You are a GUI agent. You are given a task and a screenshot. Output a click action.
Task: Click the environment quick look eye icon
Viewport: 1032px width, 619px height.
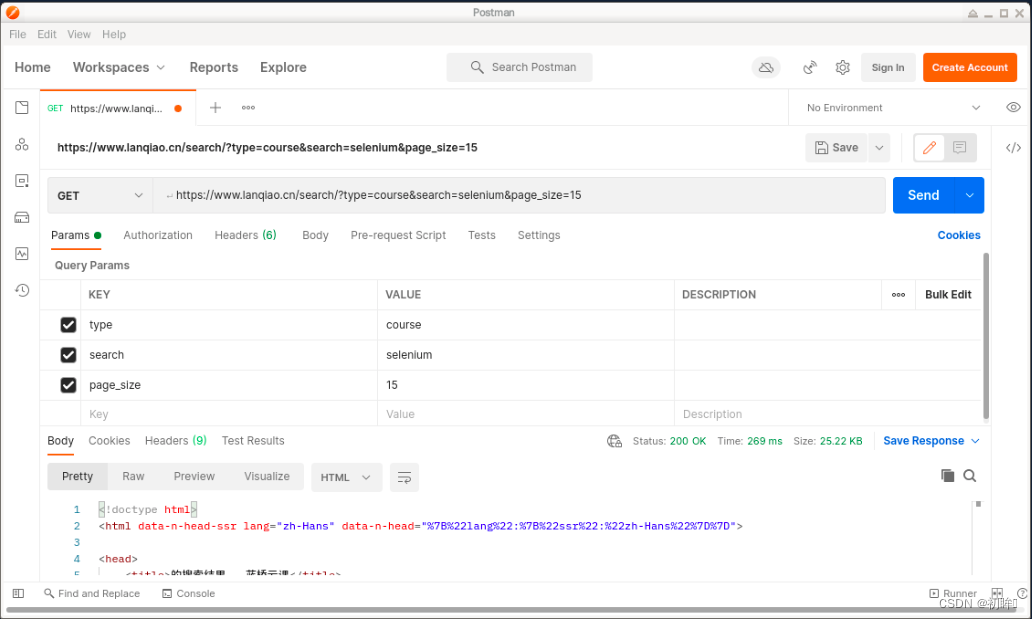tap(1014, 107)
